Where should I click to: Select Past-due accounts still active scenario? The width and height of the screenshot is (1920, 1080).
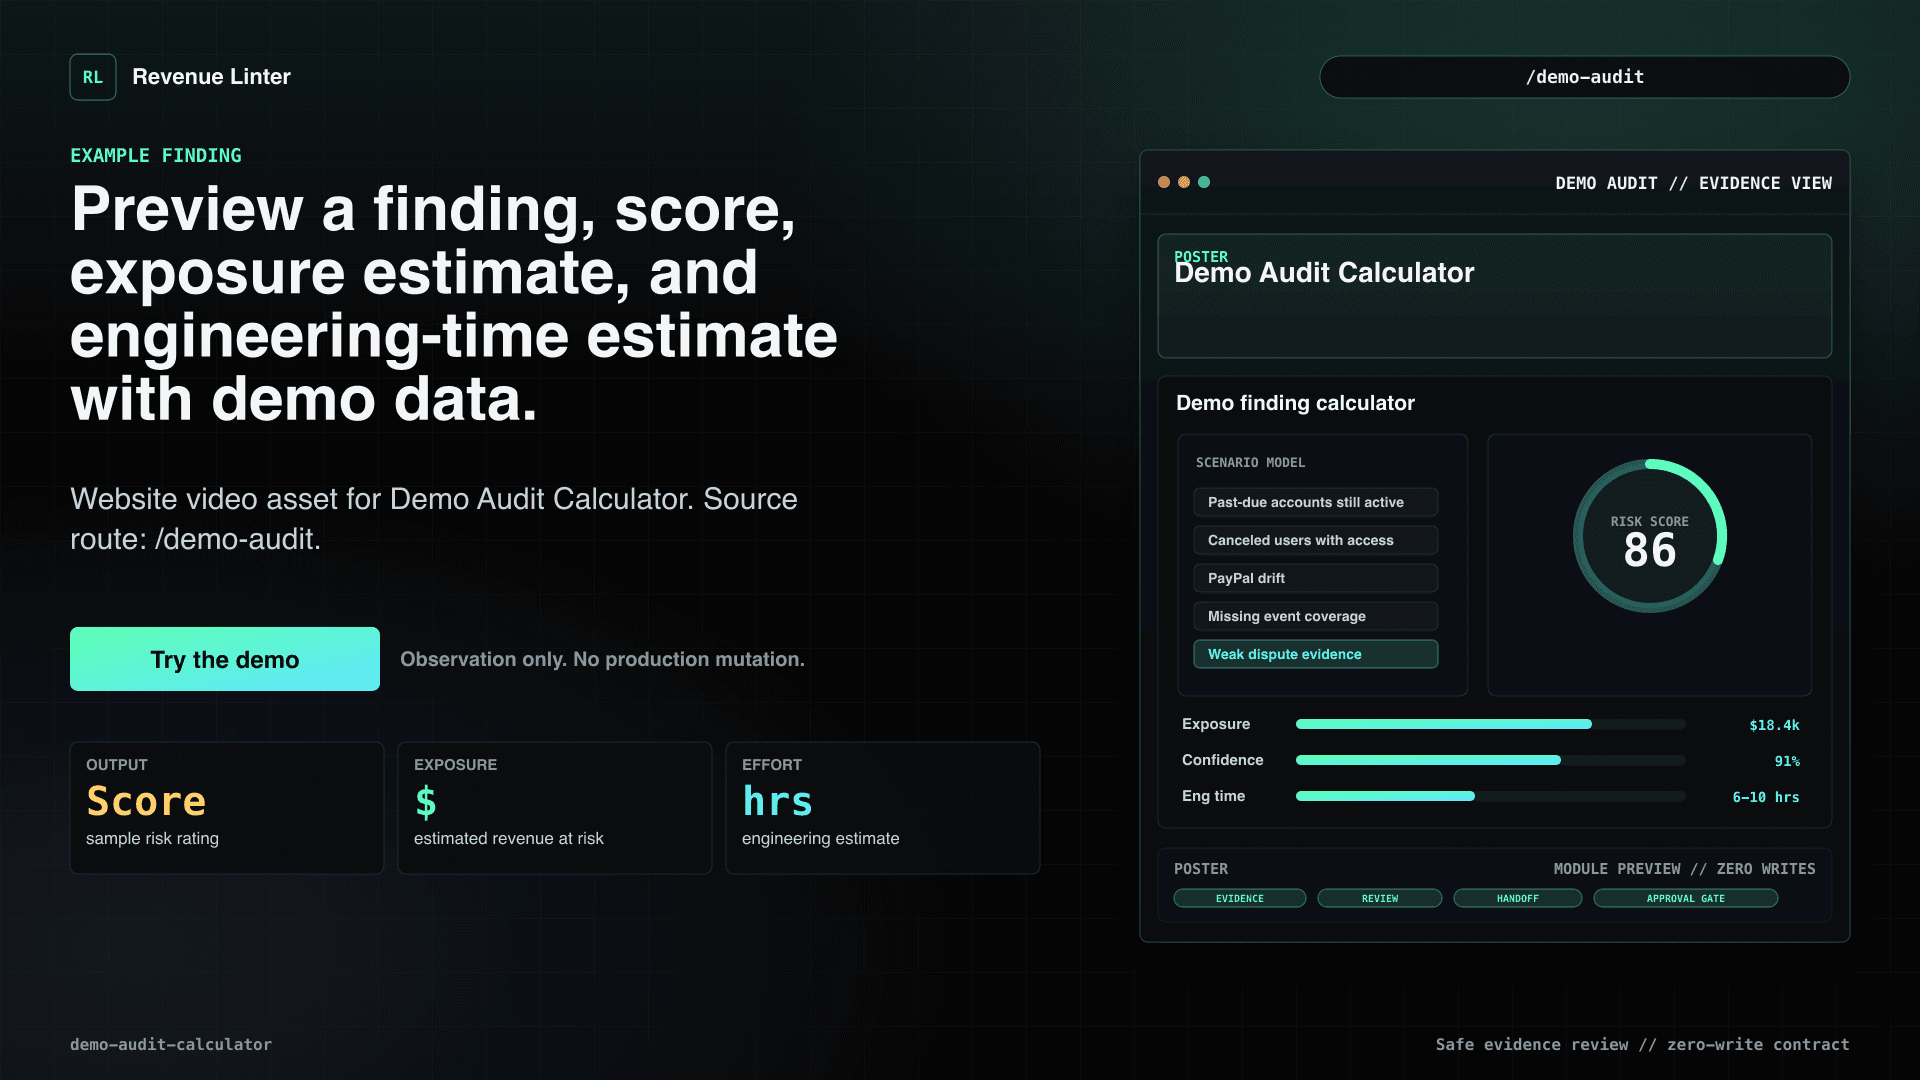[1315, 502]
